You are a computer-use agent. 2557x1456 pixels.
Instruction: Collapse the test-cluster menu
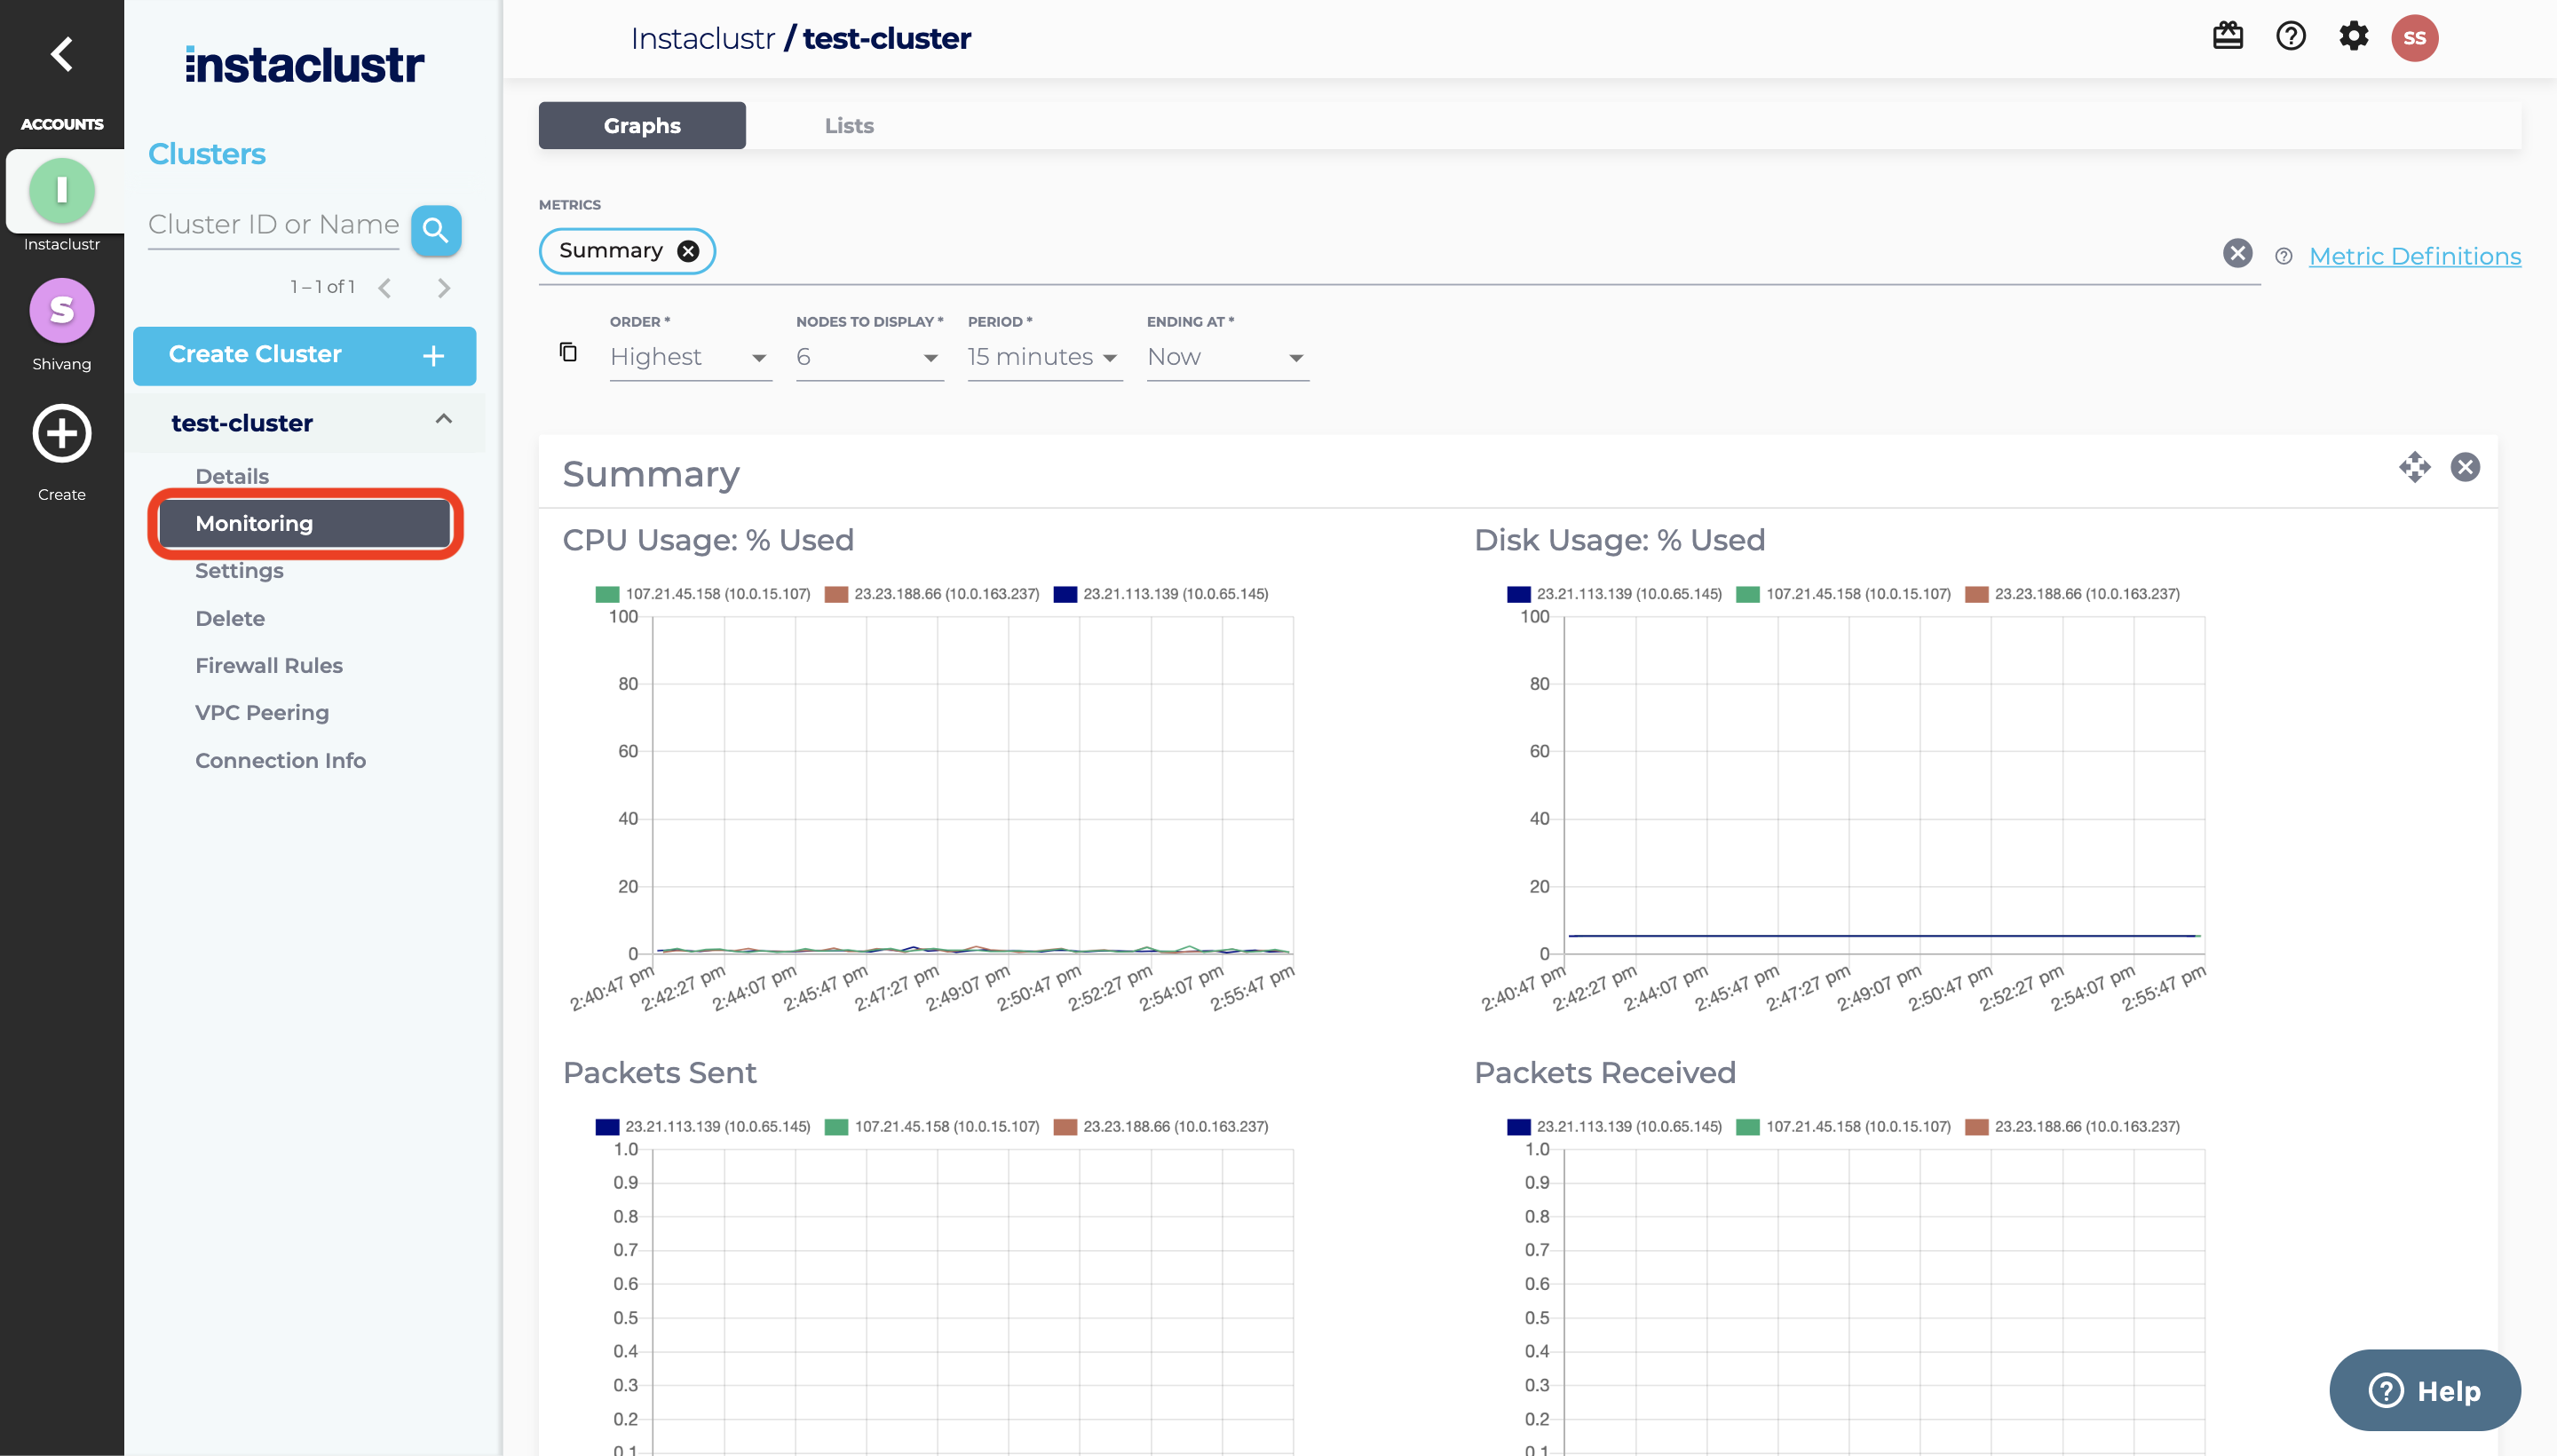click(444, 420)
